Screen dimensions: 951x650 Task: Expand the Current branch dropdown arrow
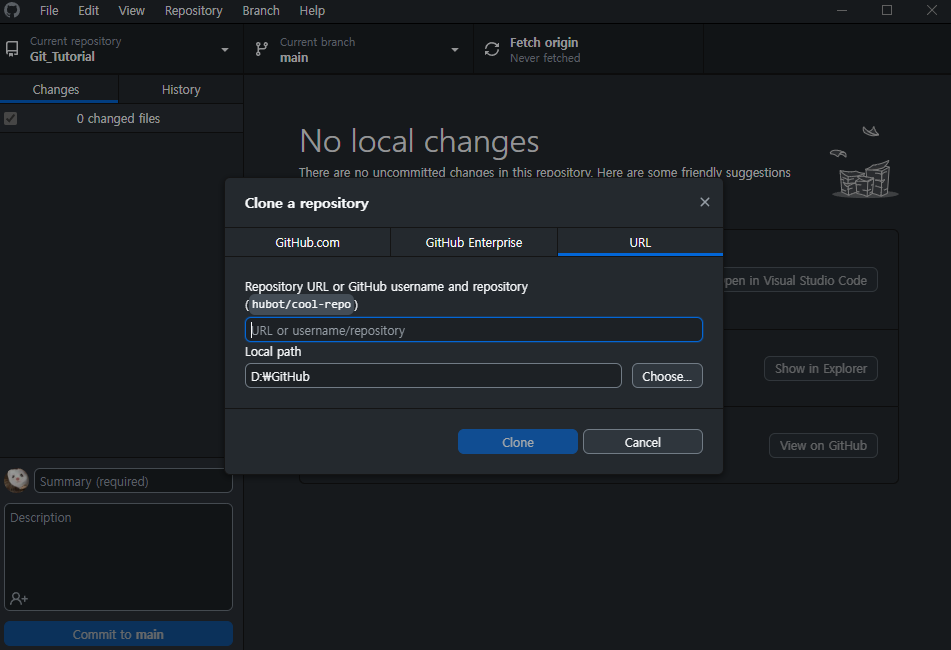[455, 50]
